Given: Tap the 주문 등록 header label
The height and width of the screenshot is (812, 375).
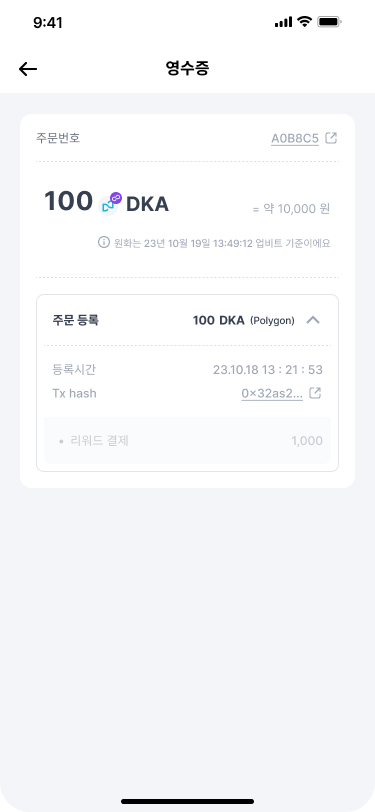Looking at the screenshot, I should 76,320.
